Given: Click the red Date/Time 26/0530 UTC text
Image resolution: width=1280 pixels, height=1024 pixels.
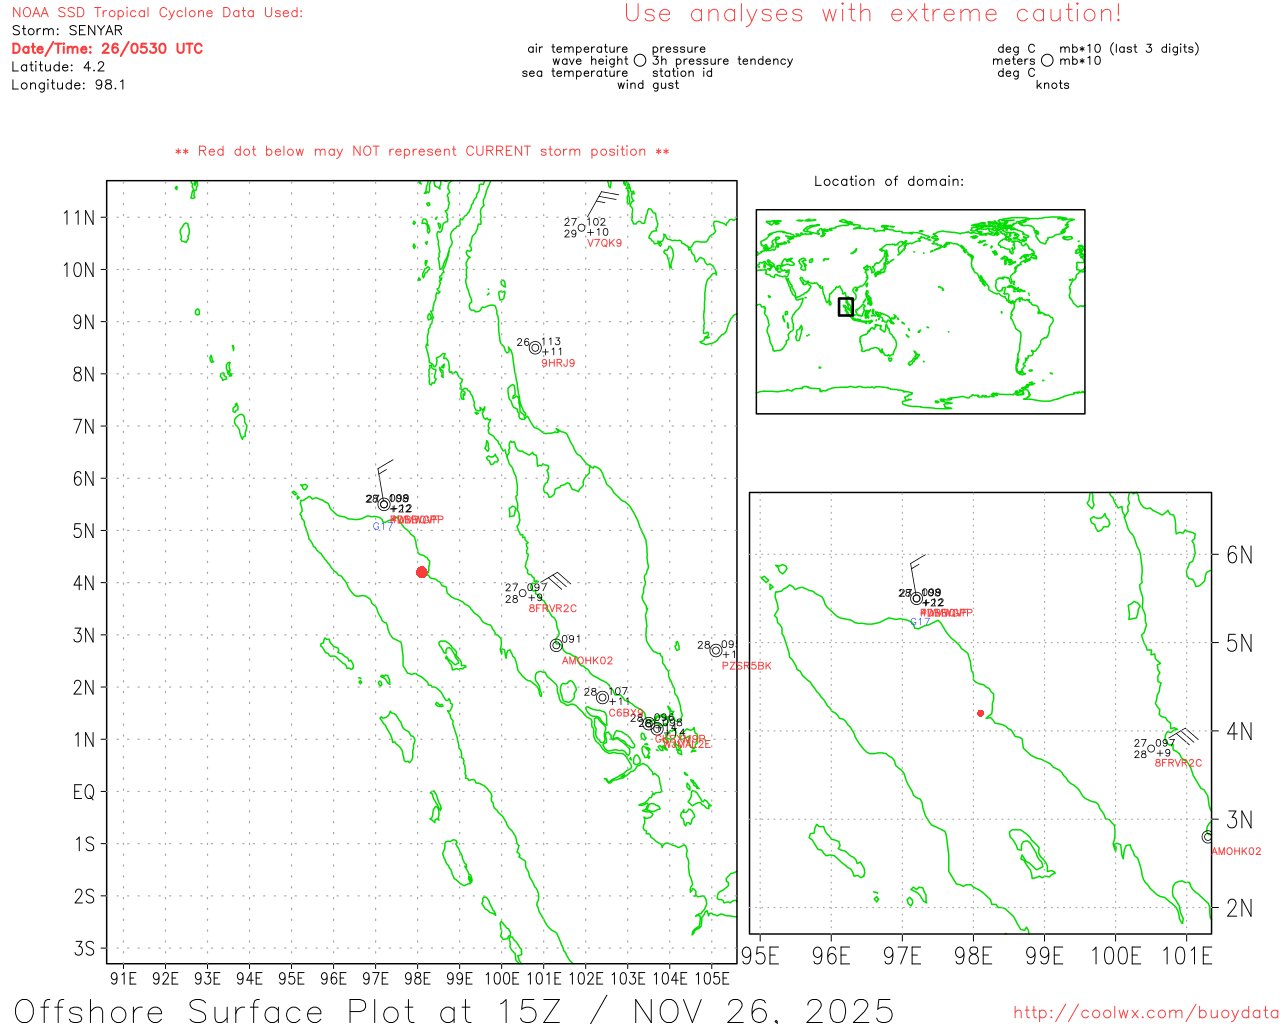Looking at the screenshot, I should pyautogui.click(x=107, y=48).
